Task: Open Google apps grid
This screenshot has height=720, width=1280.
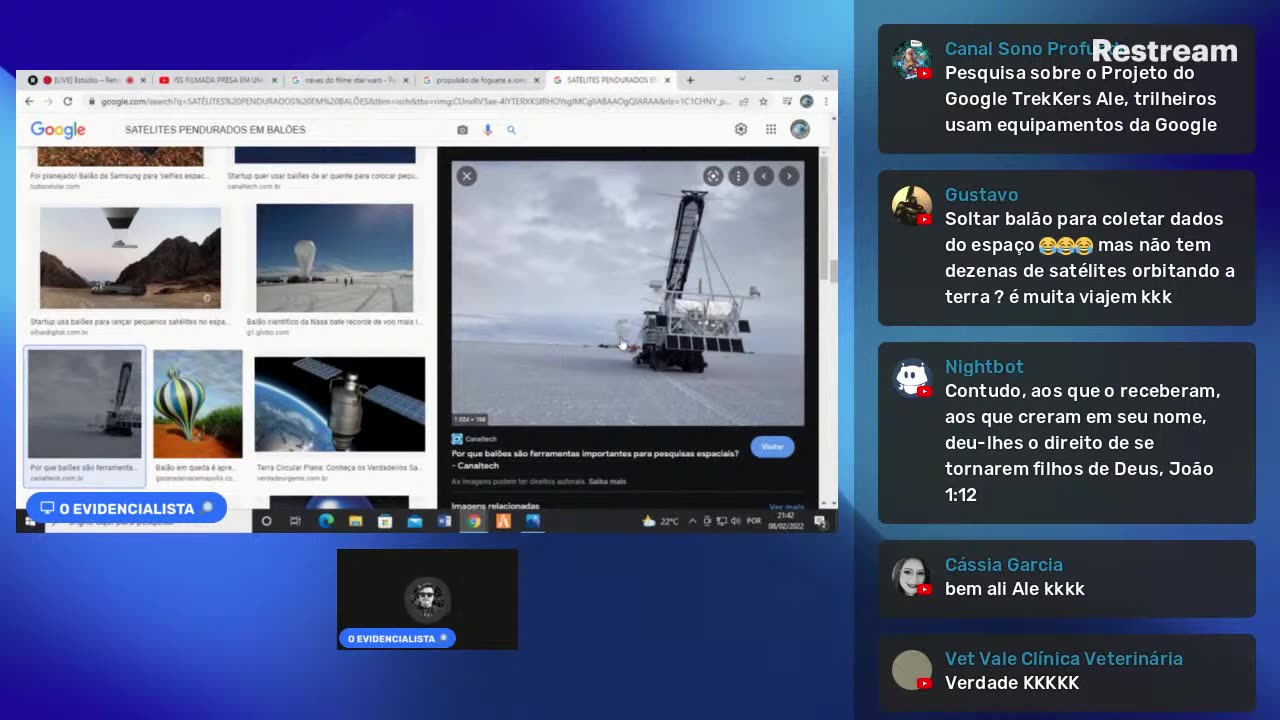Action: point(771,129)
